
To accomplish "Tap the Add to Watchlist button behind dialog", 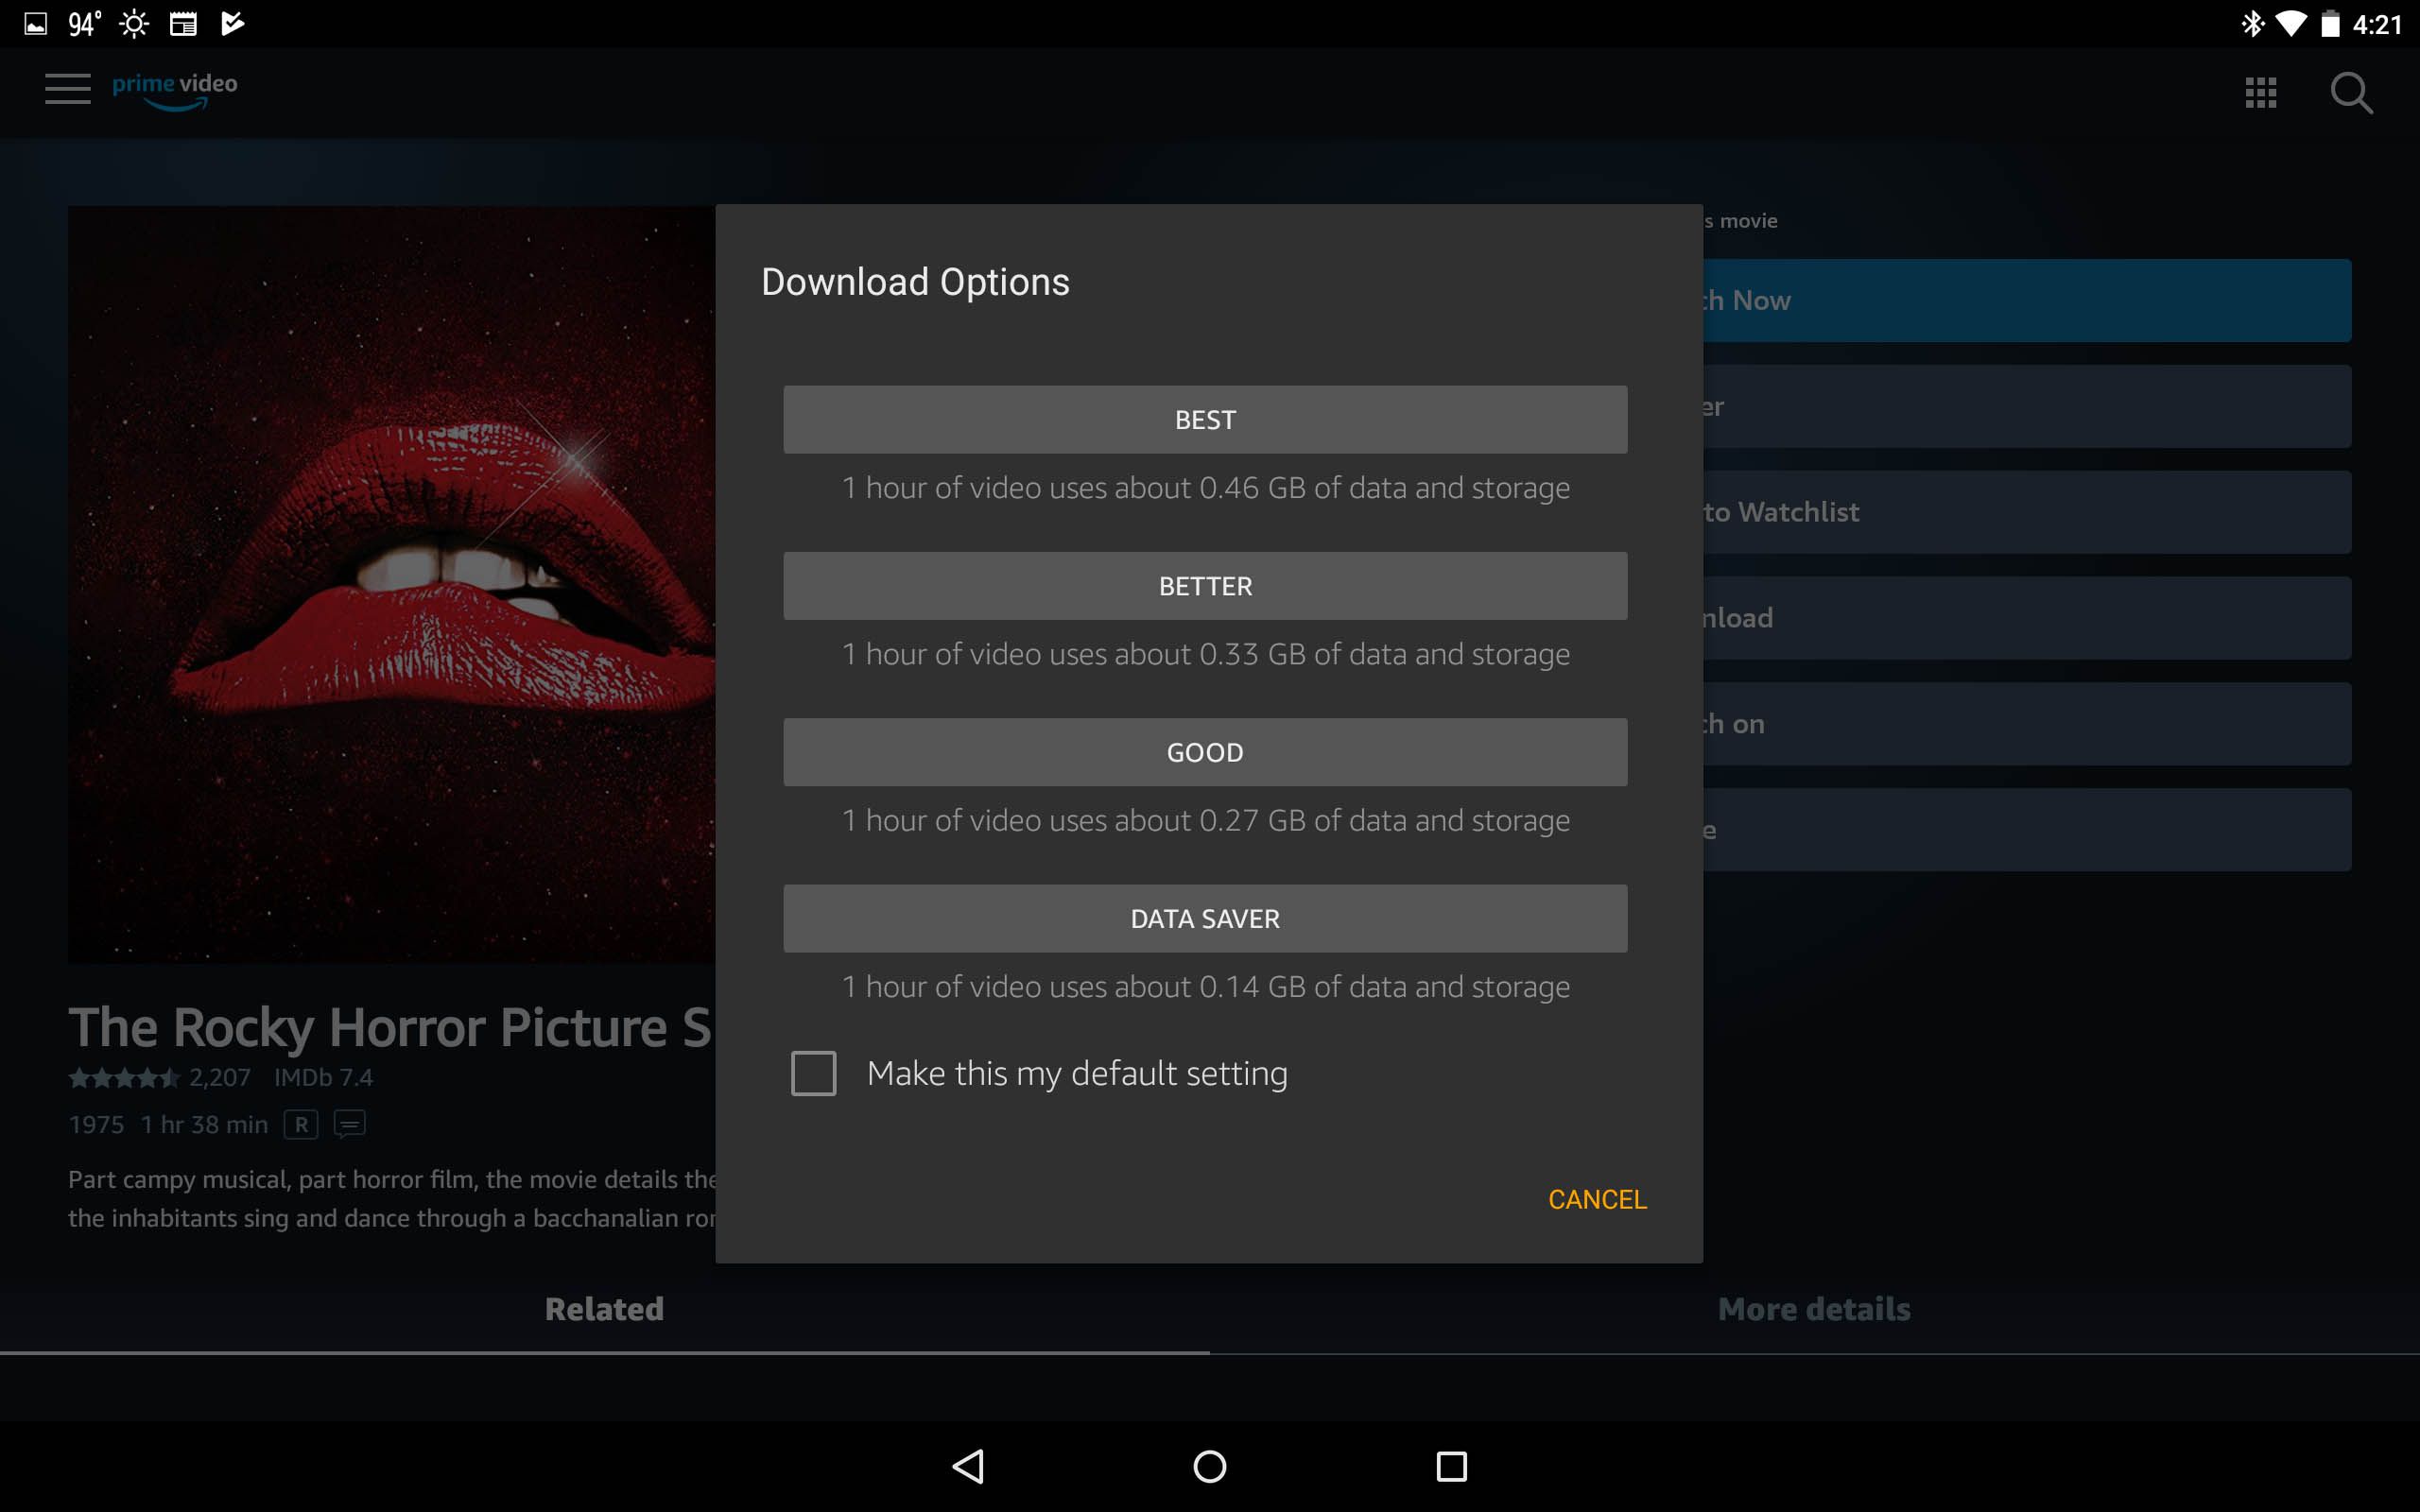I will coord(2027,512).
